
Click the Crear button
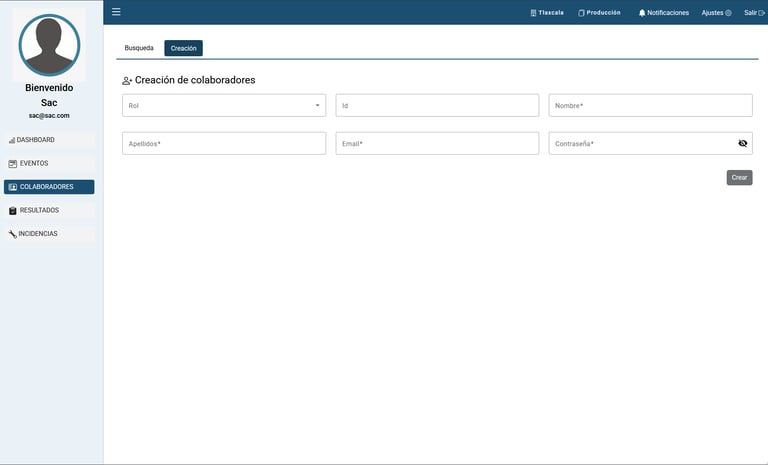tap(740, 177)
